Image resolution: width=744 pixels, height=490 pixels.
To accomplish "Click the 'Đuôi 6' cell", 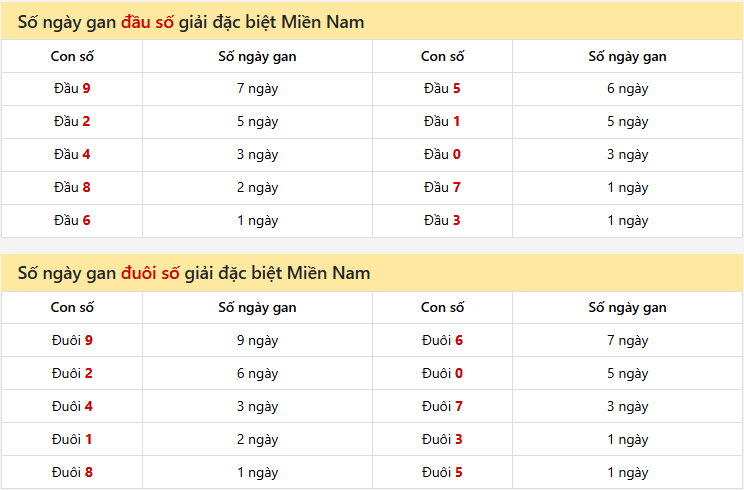I will pos(442,341).
